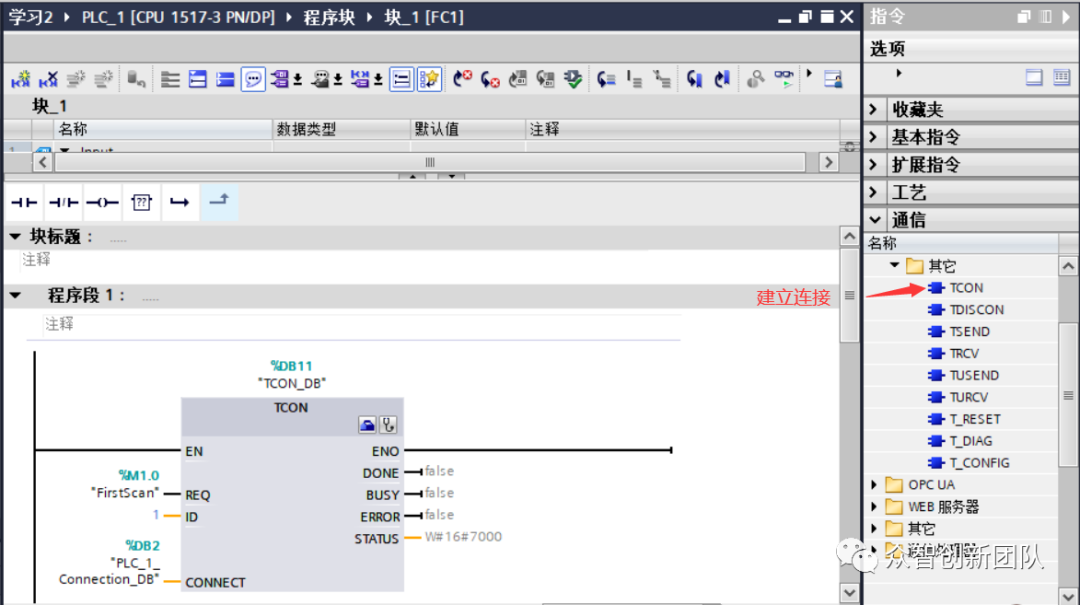Click interface table horizontal scrollbar right arrow
The image size is (1080, 605).
[829, 163]
